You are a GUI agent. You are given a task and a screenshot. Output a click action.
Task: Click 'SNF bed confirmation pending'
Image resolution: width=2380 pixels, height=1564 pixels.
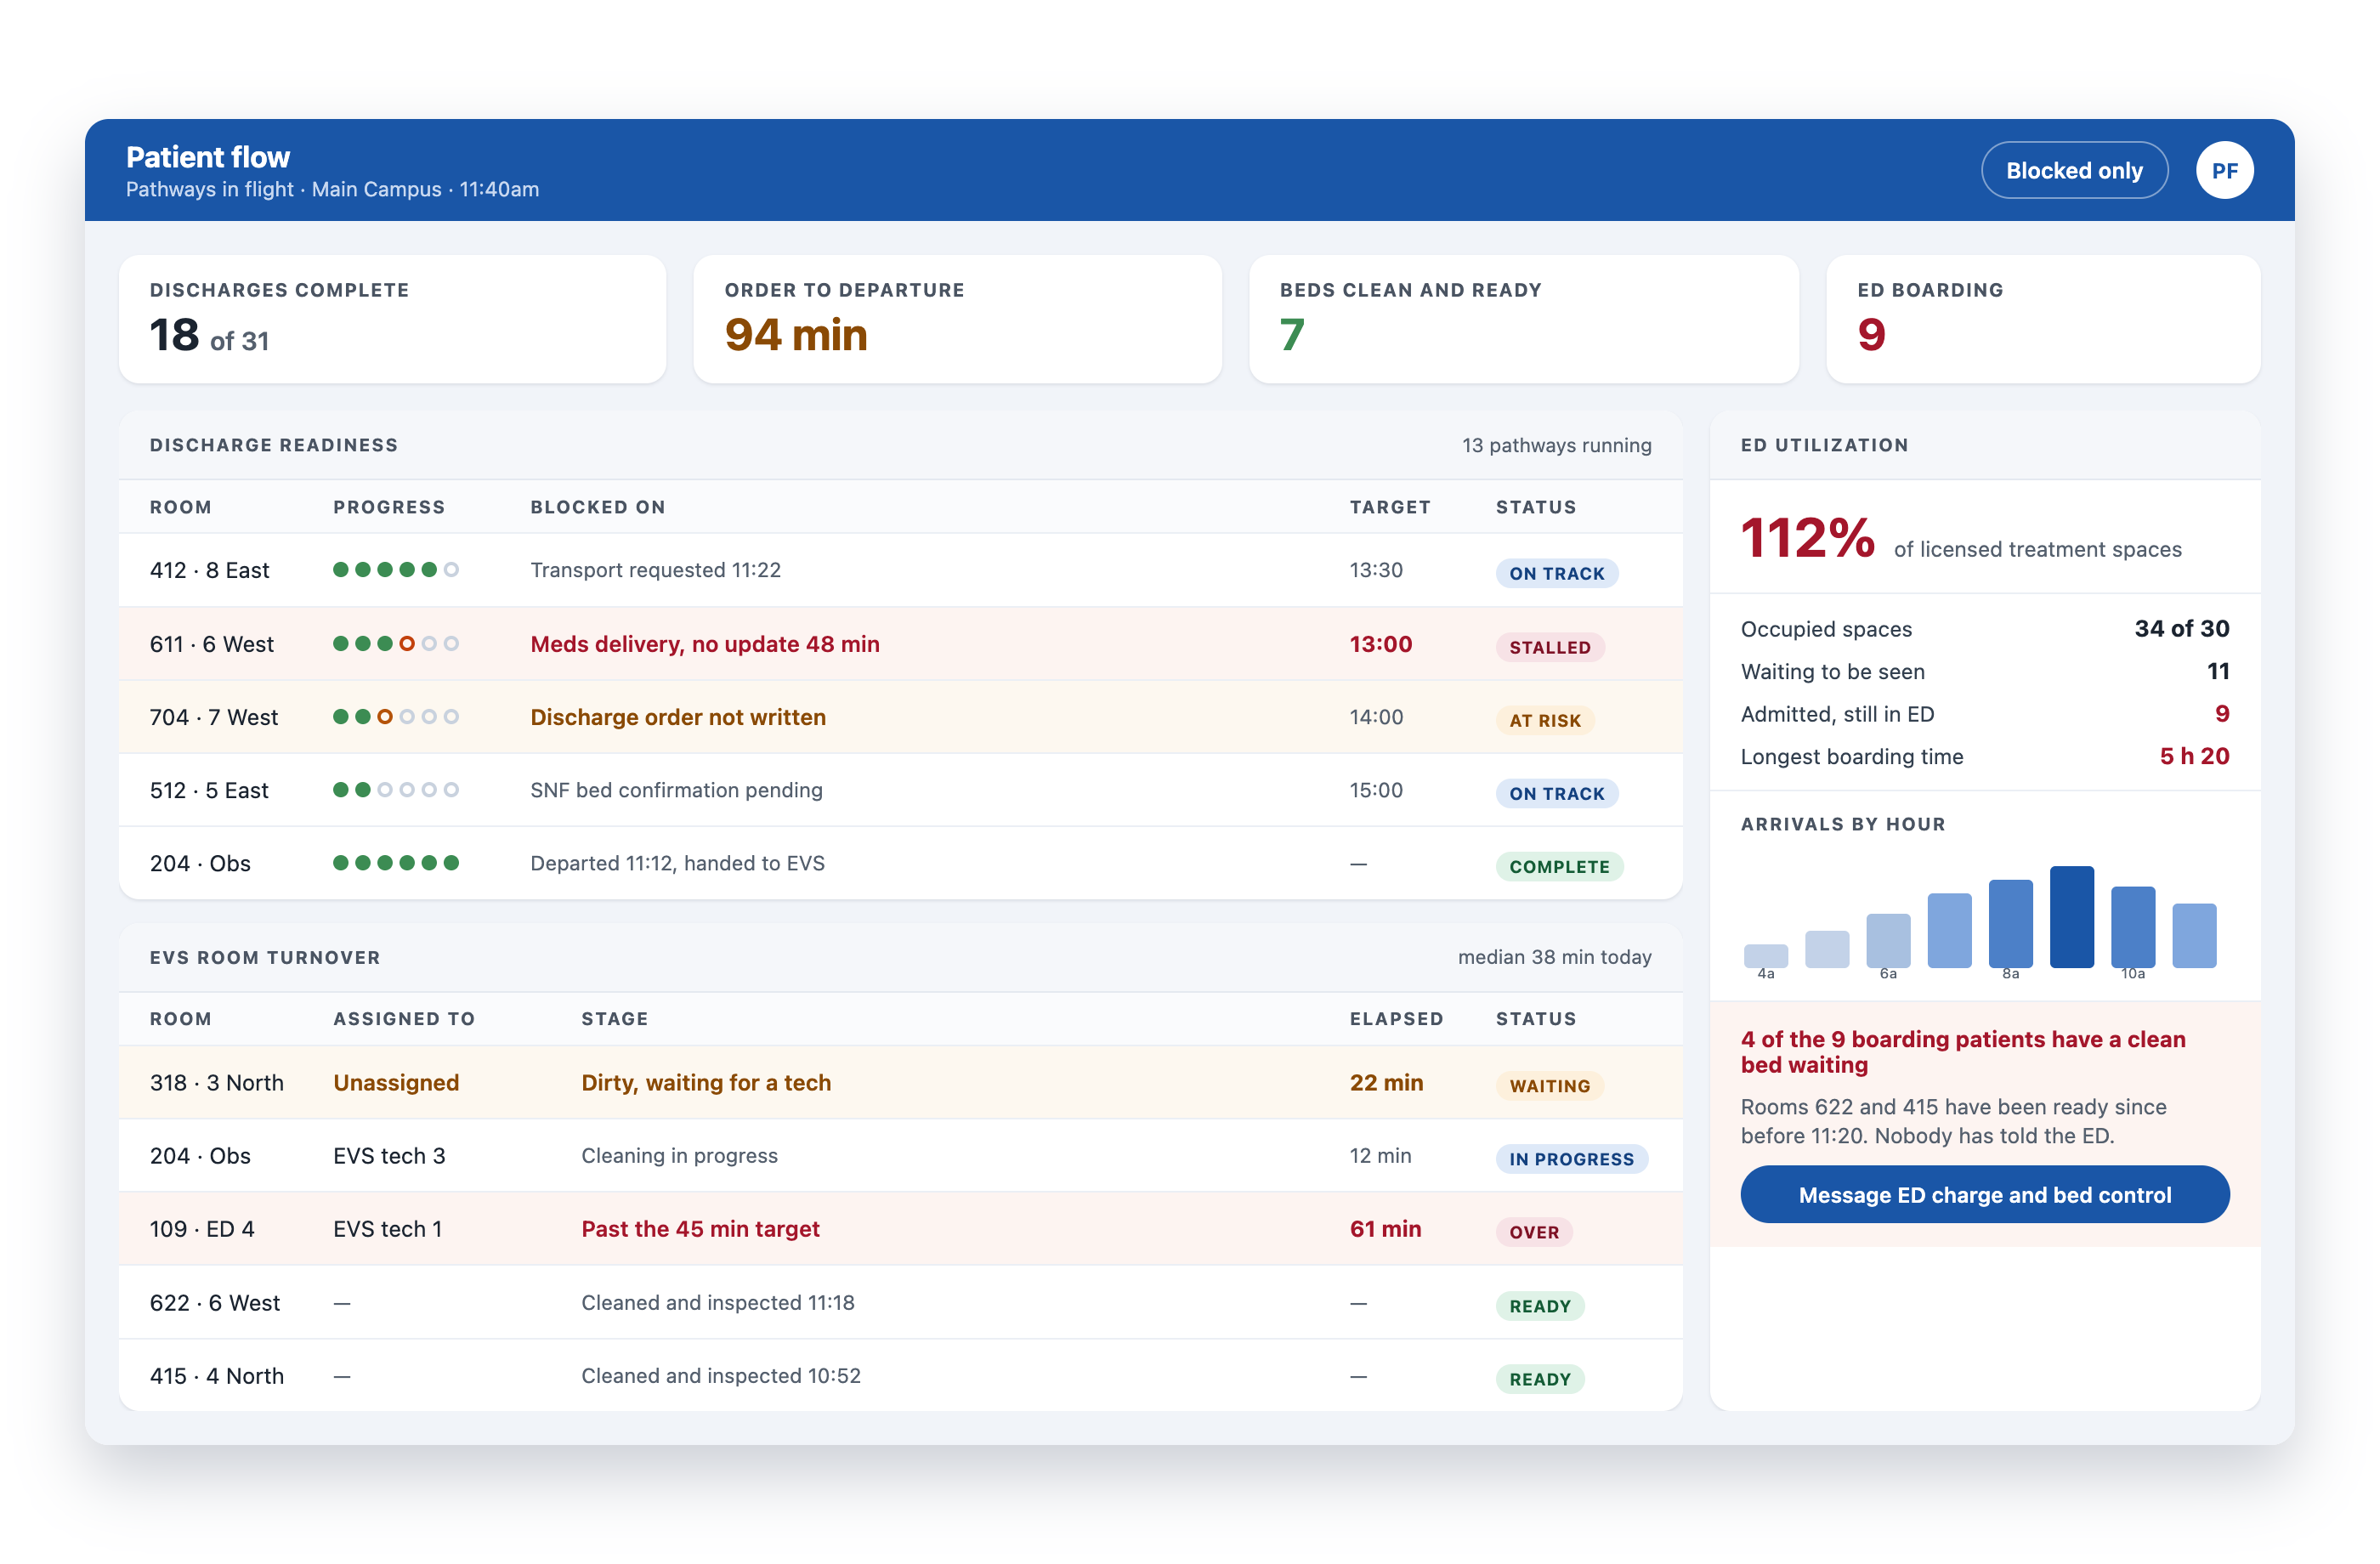676,790
